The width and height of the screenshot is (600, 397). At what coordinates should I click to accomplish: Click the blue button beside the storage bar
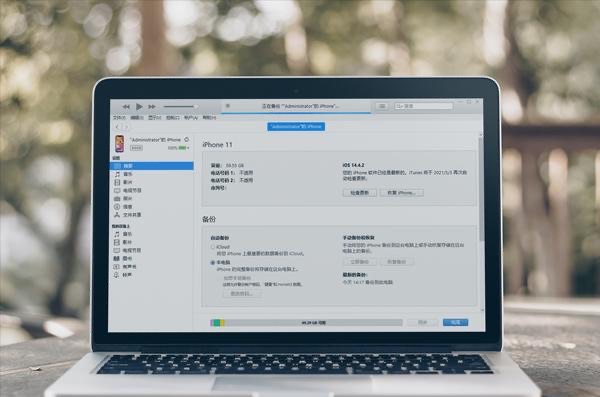point(455,322)
